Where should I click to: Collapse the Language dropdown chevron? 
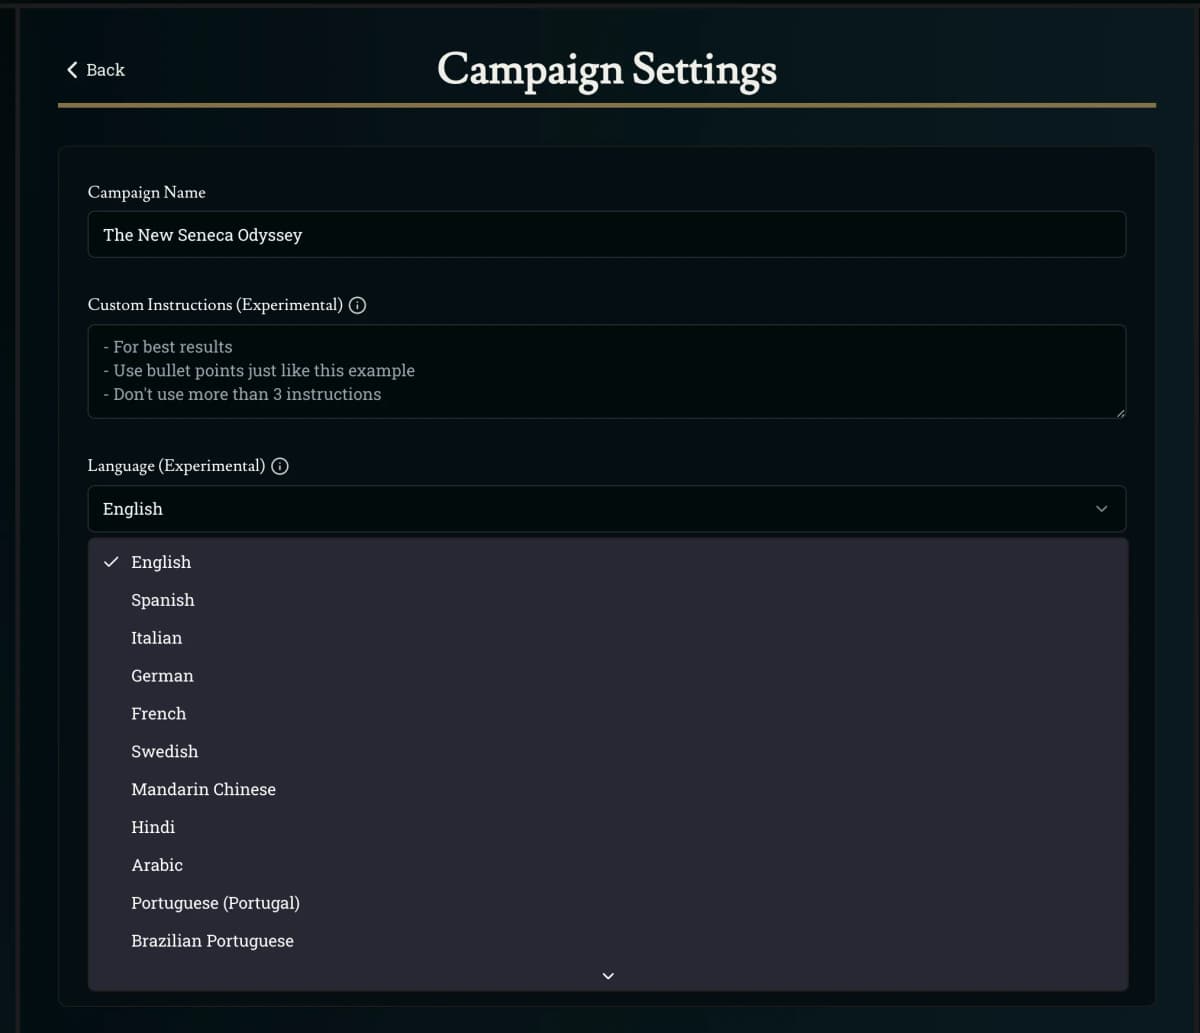pos(1101,509)
